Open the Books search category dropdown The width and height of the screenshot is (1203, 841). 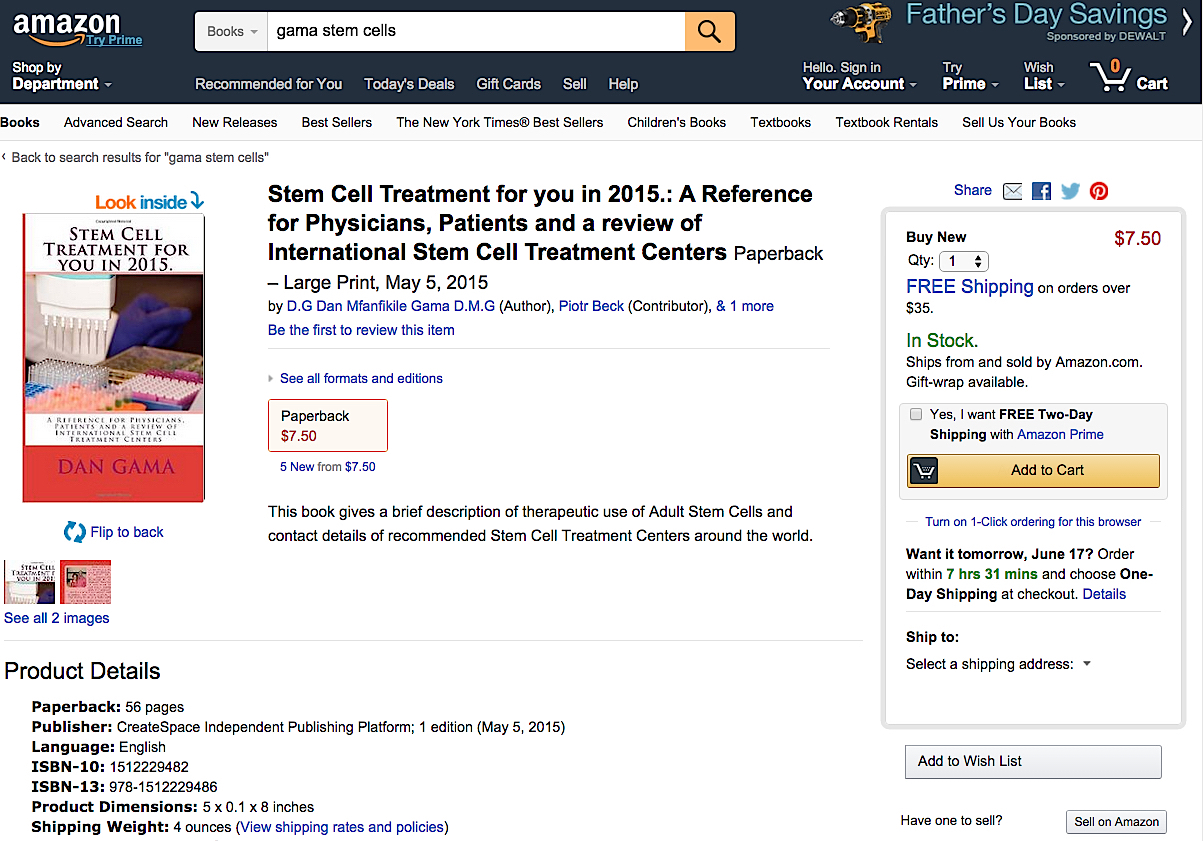coord(232,31)
